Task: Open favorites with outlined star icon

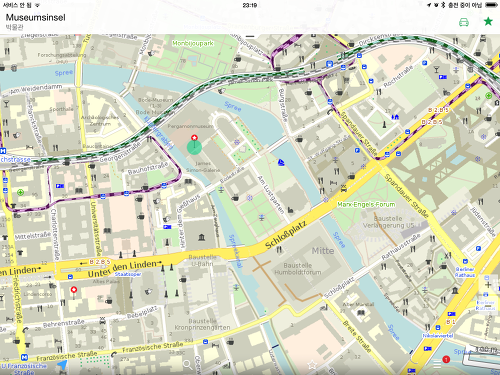Action: [x=312, y=365]
